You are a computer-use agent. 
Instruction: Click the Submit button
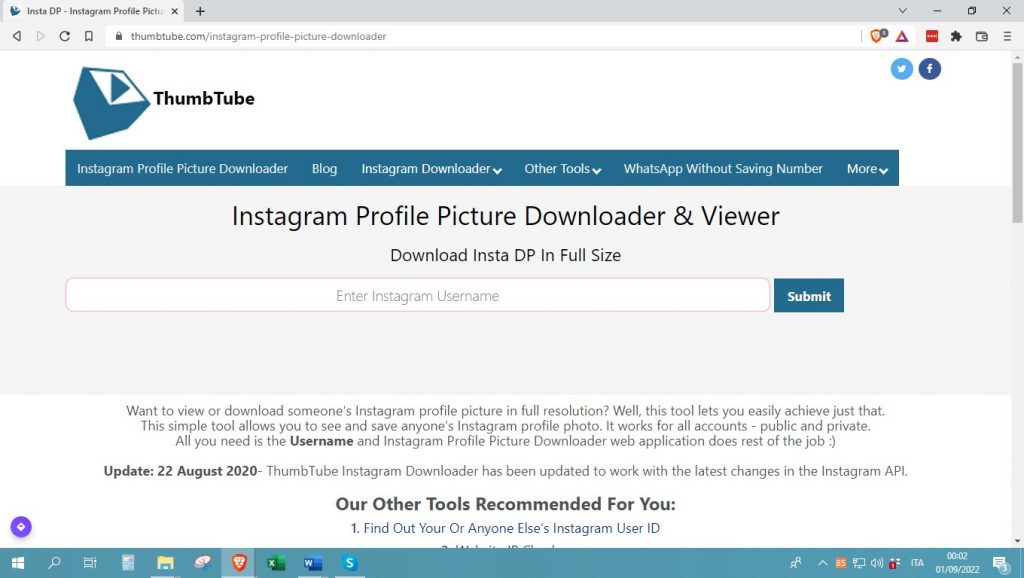pos(808,296)
